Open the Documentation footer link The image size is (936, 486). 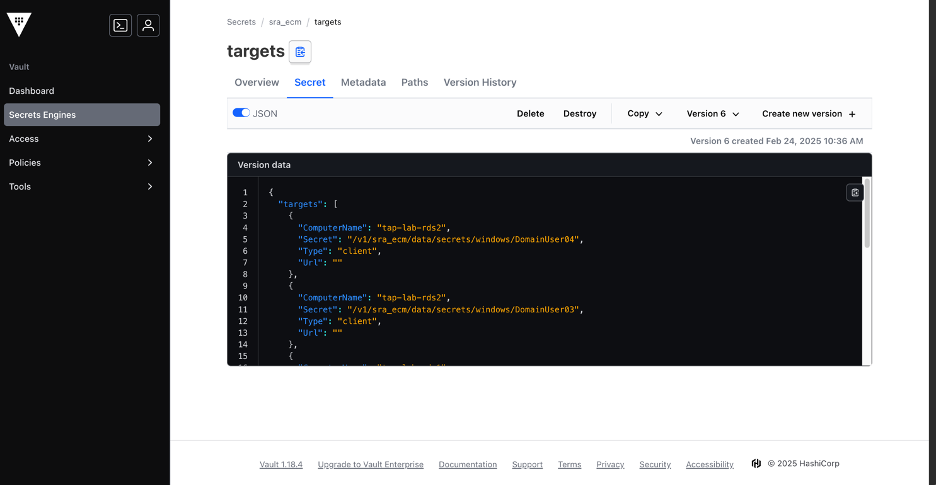[x=467, y=465]
